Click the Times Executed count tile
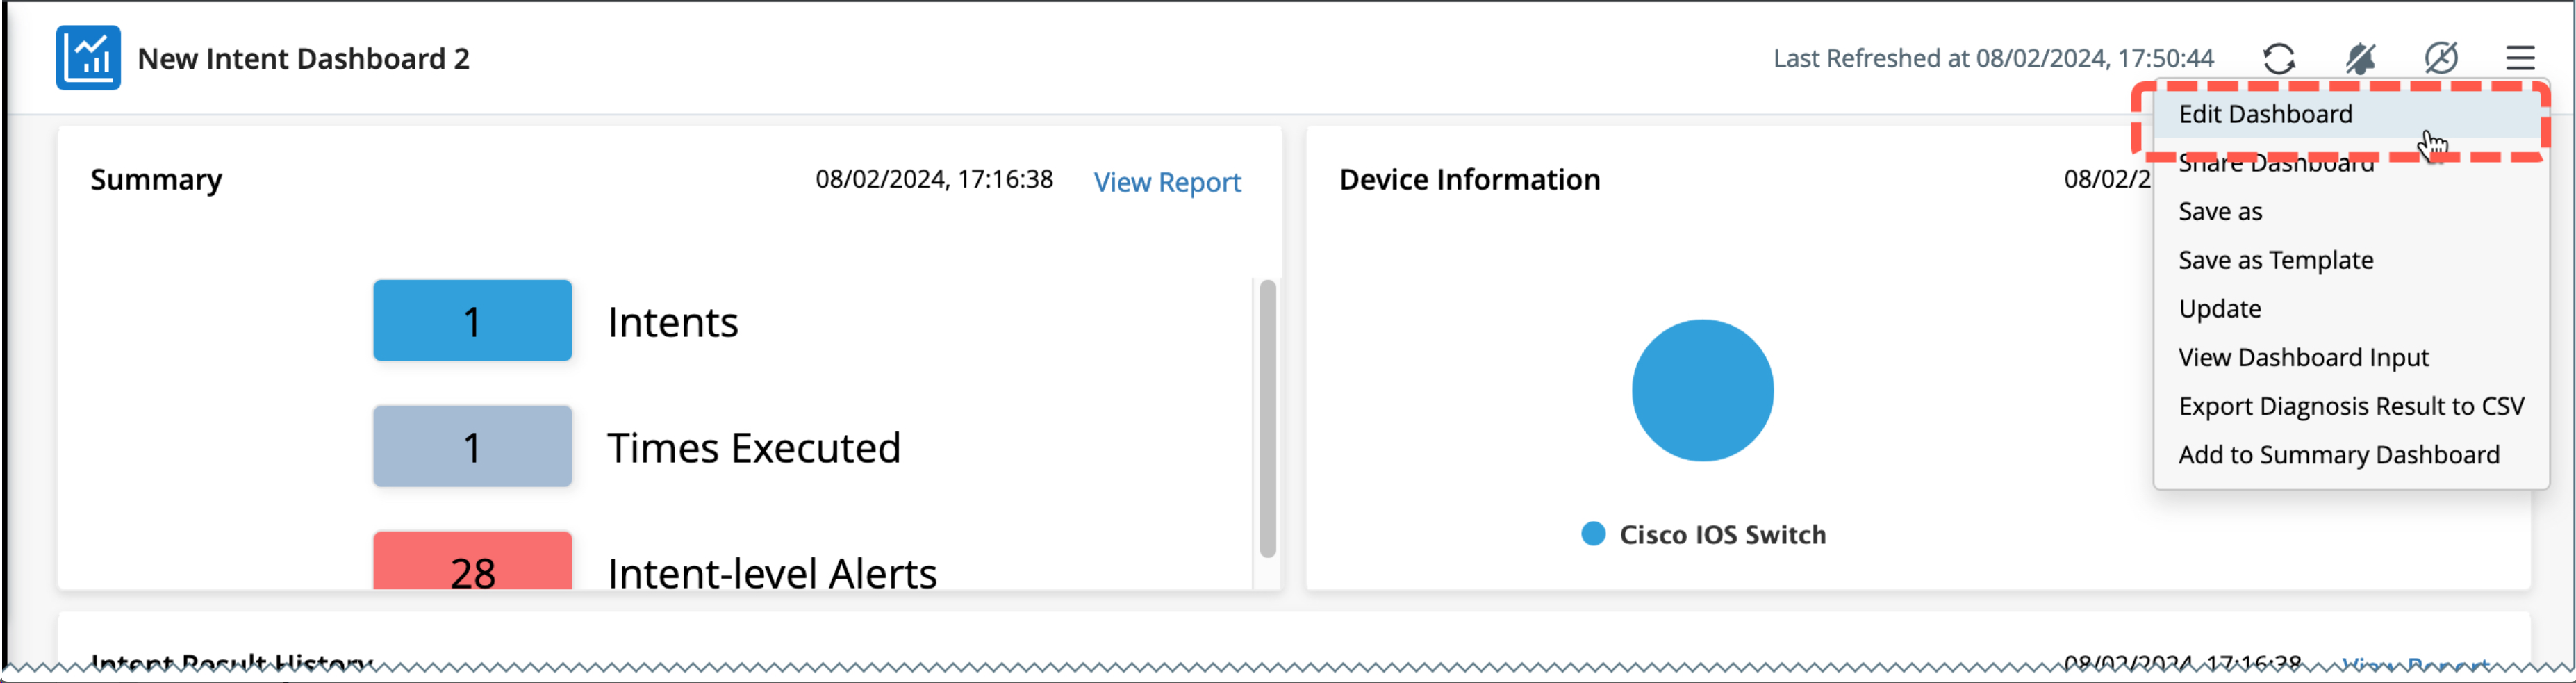Image resolution: width=2576 pixels, height=683 pixels. (x=472, y=446)
